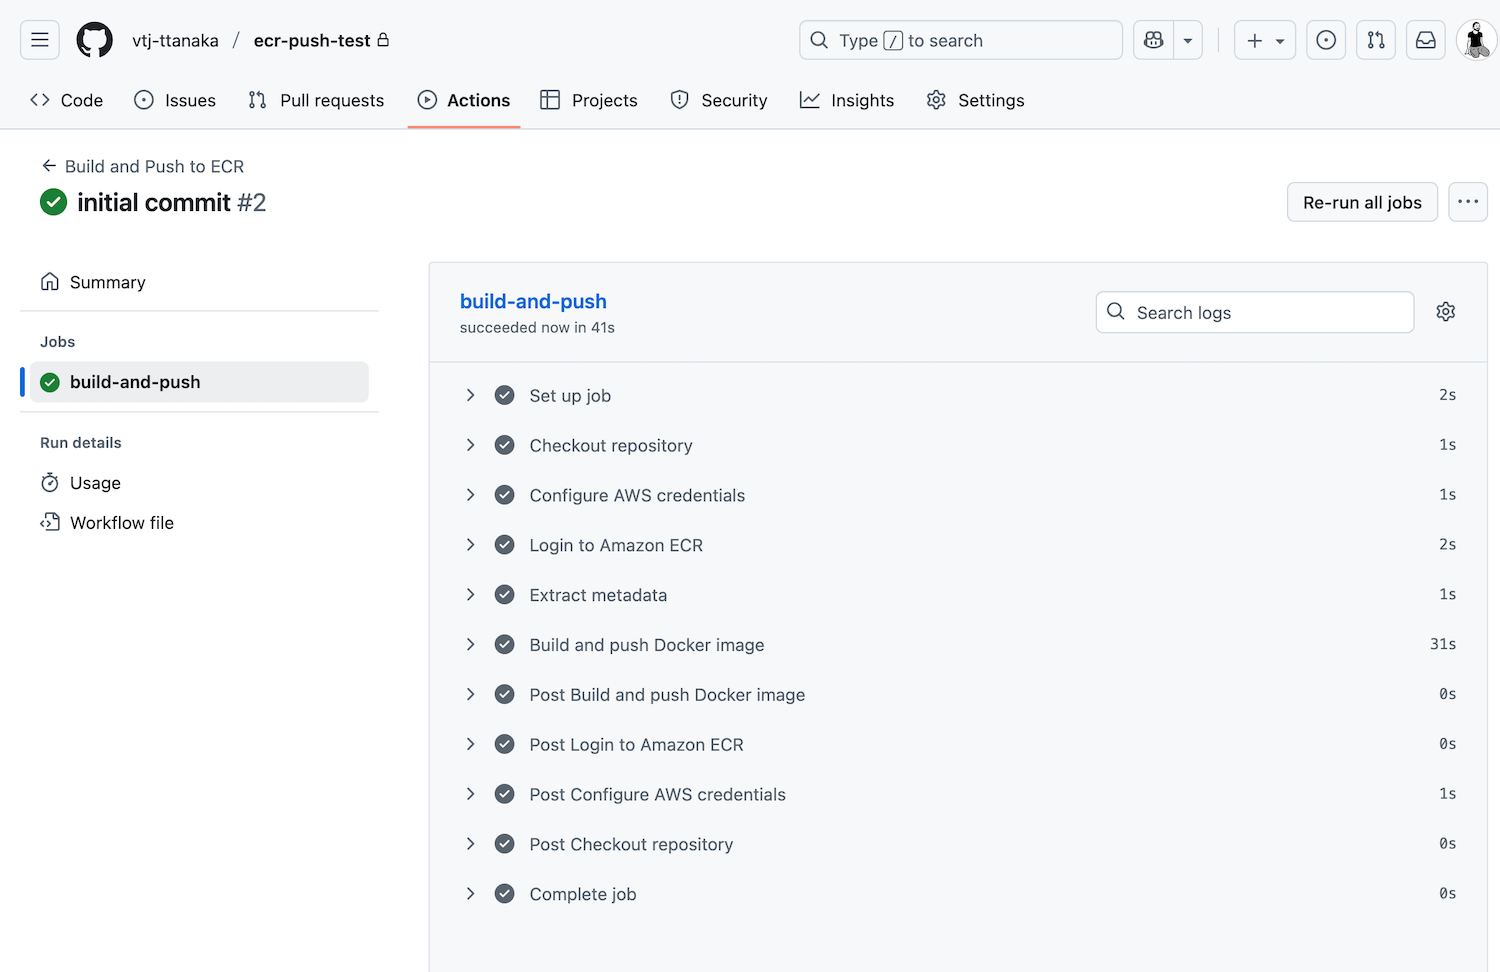The height and width of the screenshot is (972, 1500).
Task: Switch to the Insights tab
Action: click(847, 100)
